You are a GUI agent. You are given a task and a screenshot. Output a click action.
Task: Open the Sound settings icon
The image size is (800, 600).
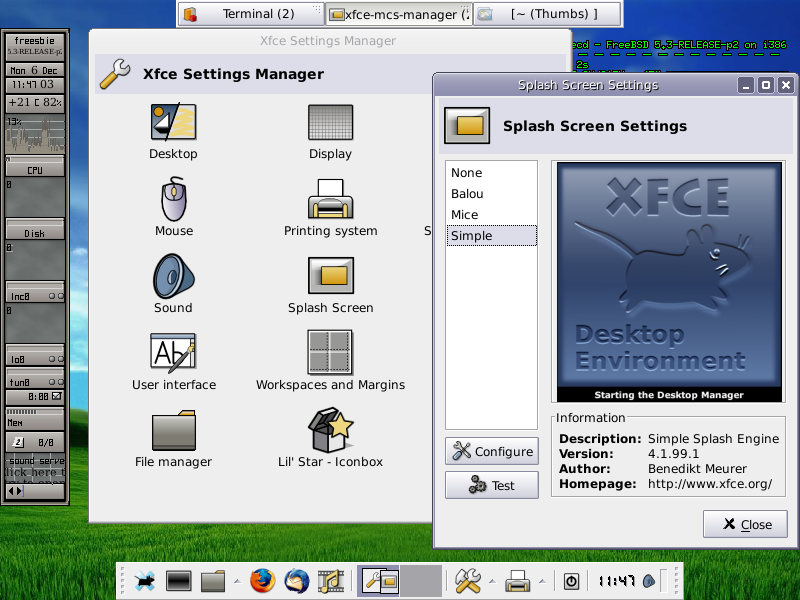[x=173, y=276]
